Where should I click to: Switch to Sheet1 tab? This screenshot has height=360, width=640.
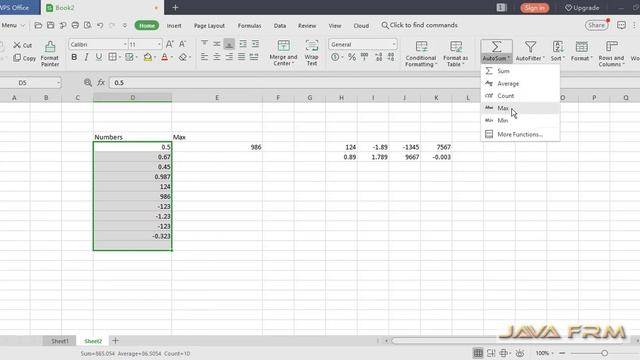tap(60, 341)
